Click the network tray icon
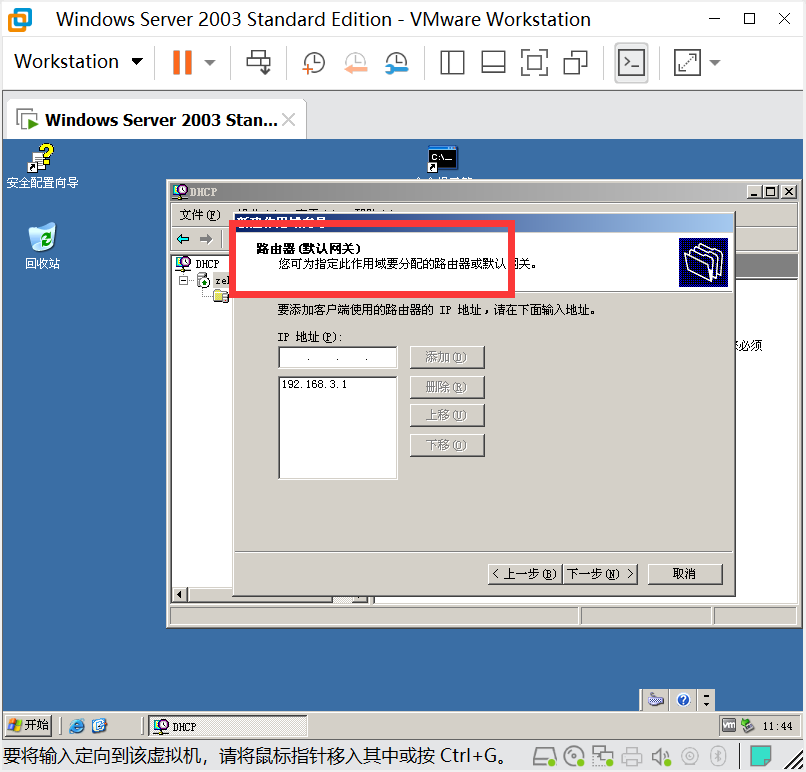 click(x=748, y=725)
